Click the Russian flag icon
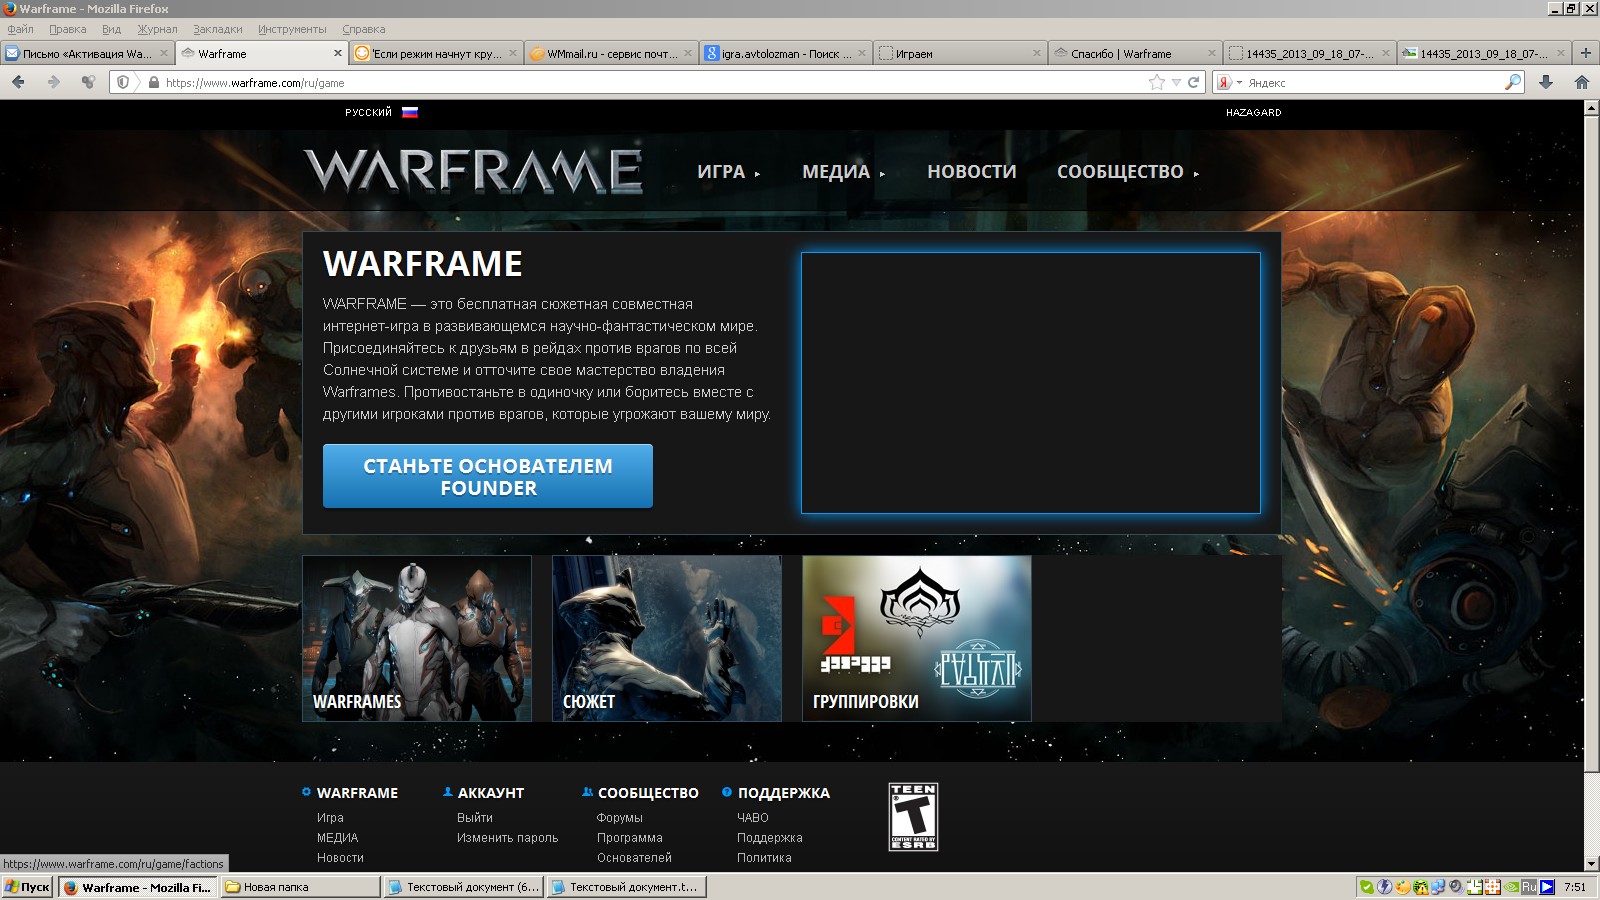This screenshot has height=900, width=1600. click(410, 112)
